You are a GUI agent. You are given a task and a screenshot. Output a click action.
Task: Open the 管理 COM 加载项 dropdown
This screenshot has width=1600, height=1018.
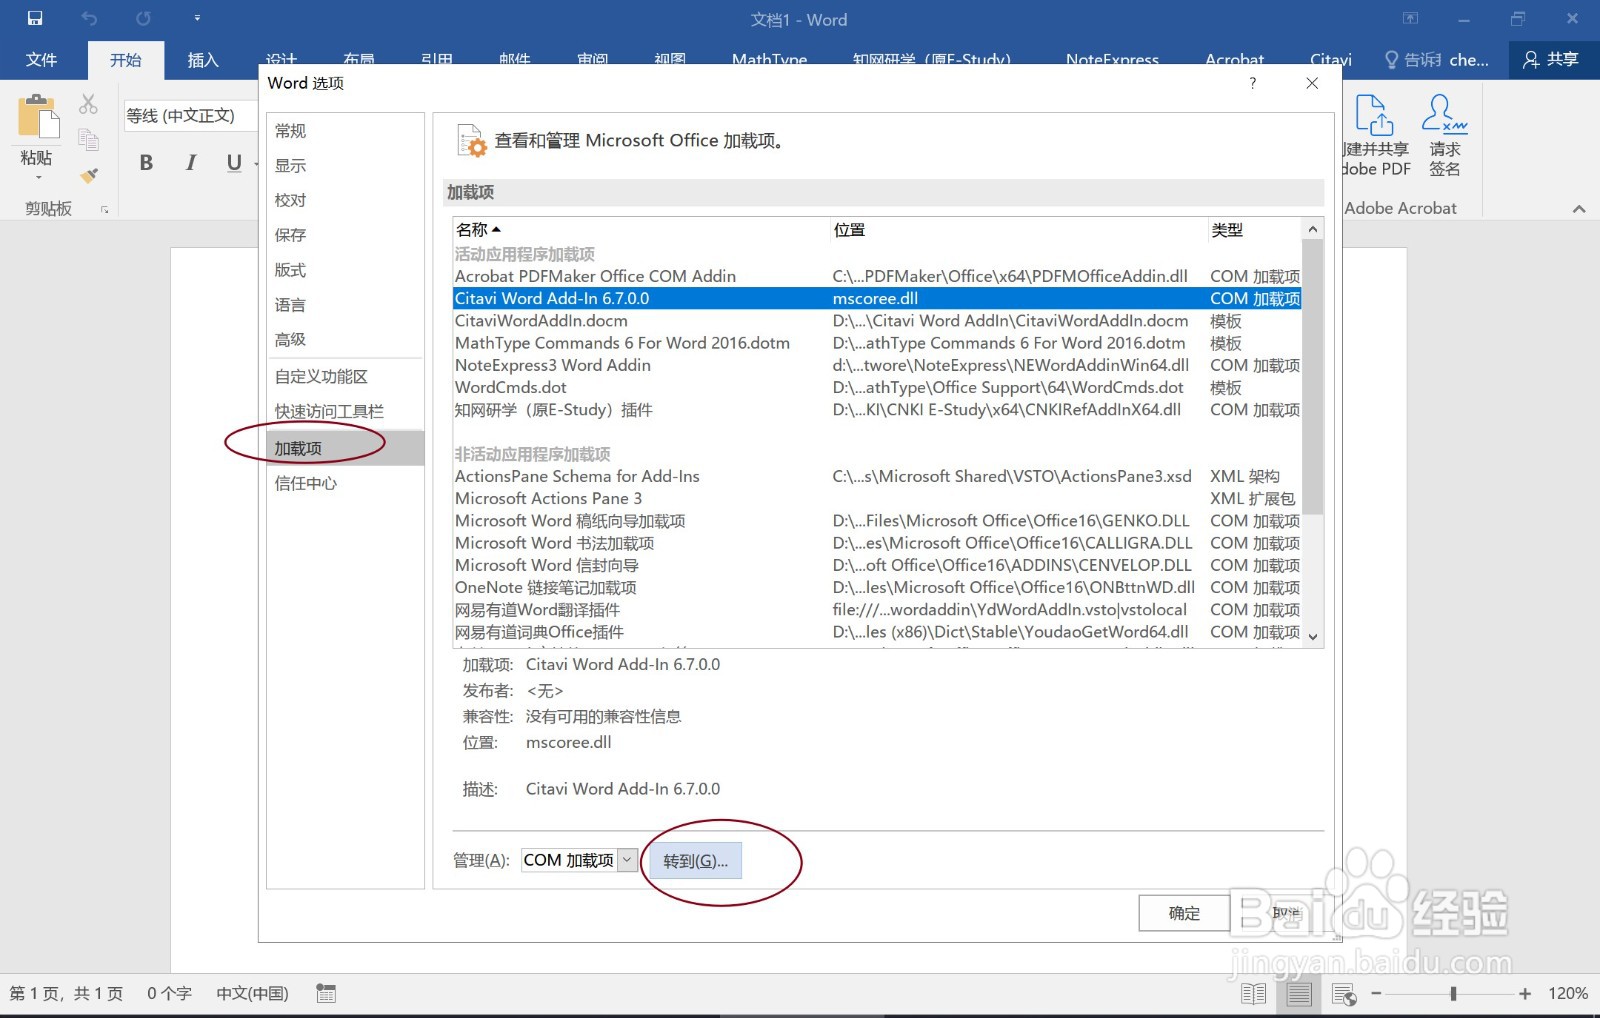tap(625, 860)
